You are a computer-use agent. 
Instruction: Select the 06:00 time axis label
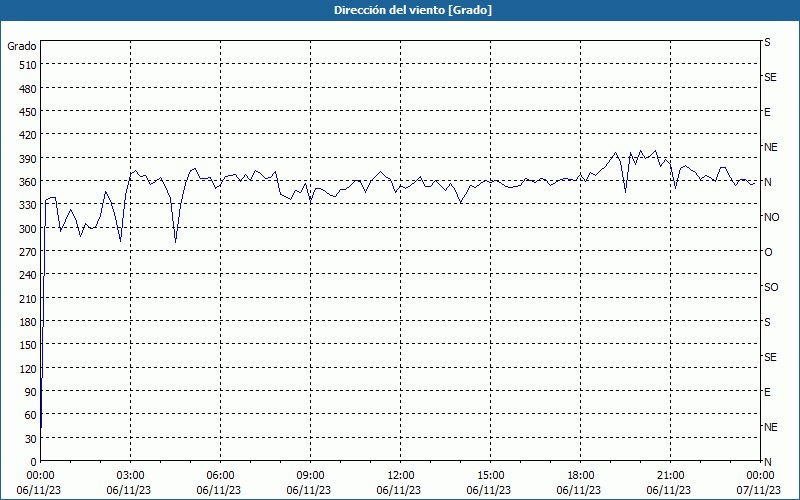point(220,476)
